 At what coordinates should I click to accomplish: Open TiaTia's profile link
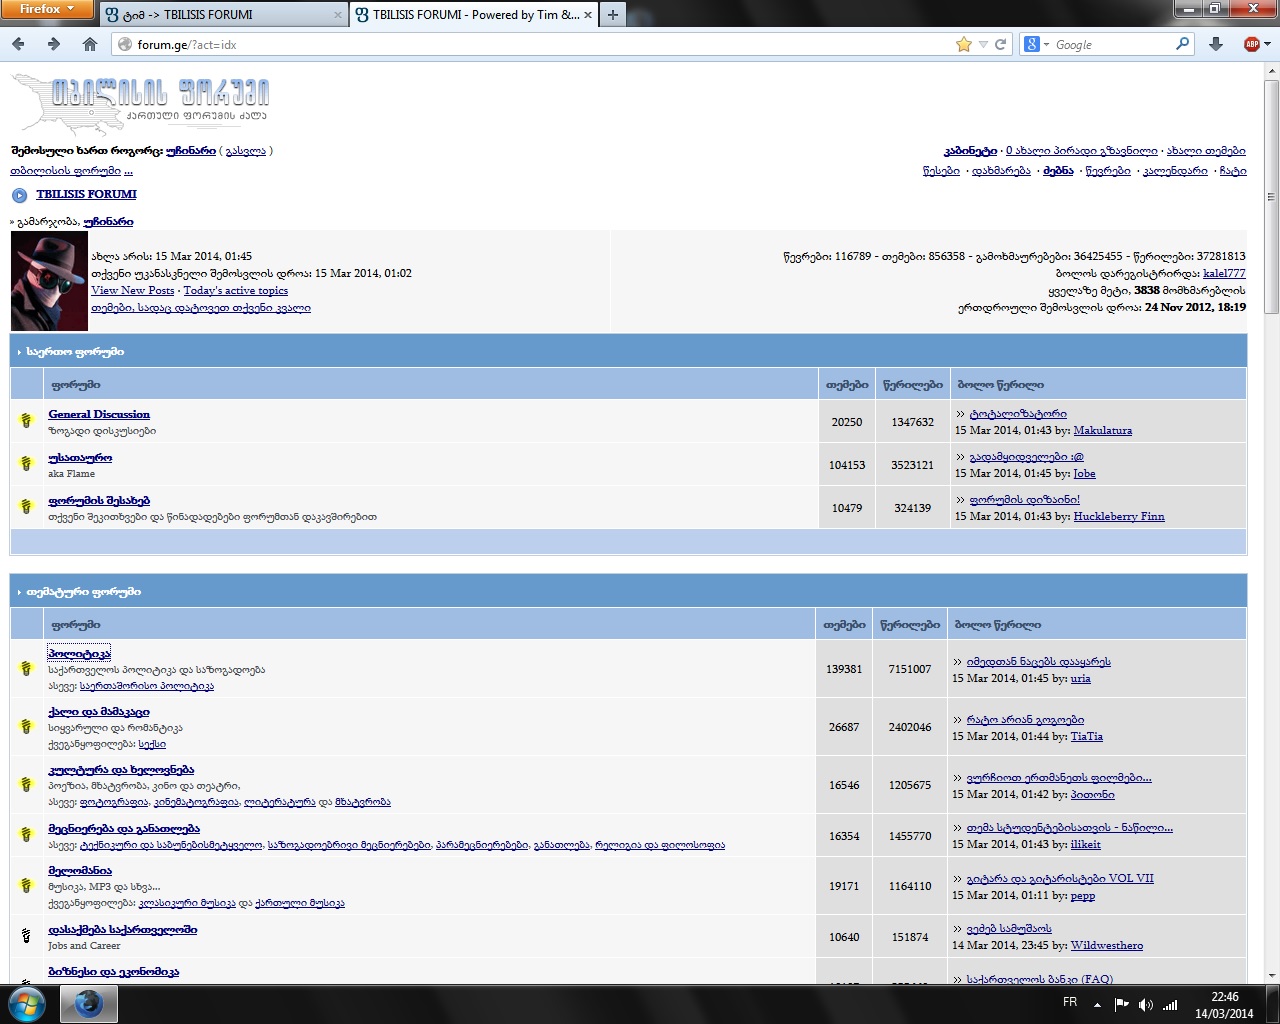coord(1087,736)
